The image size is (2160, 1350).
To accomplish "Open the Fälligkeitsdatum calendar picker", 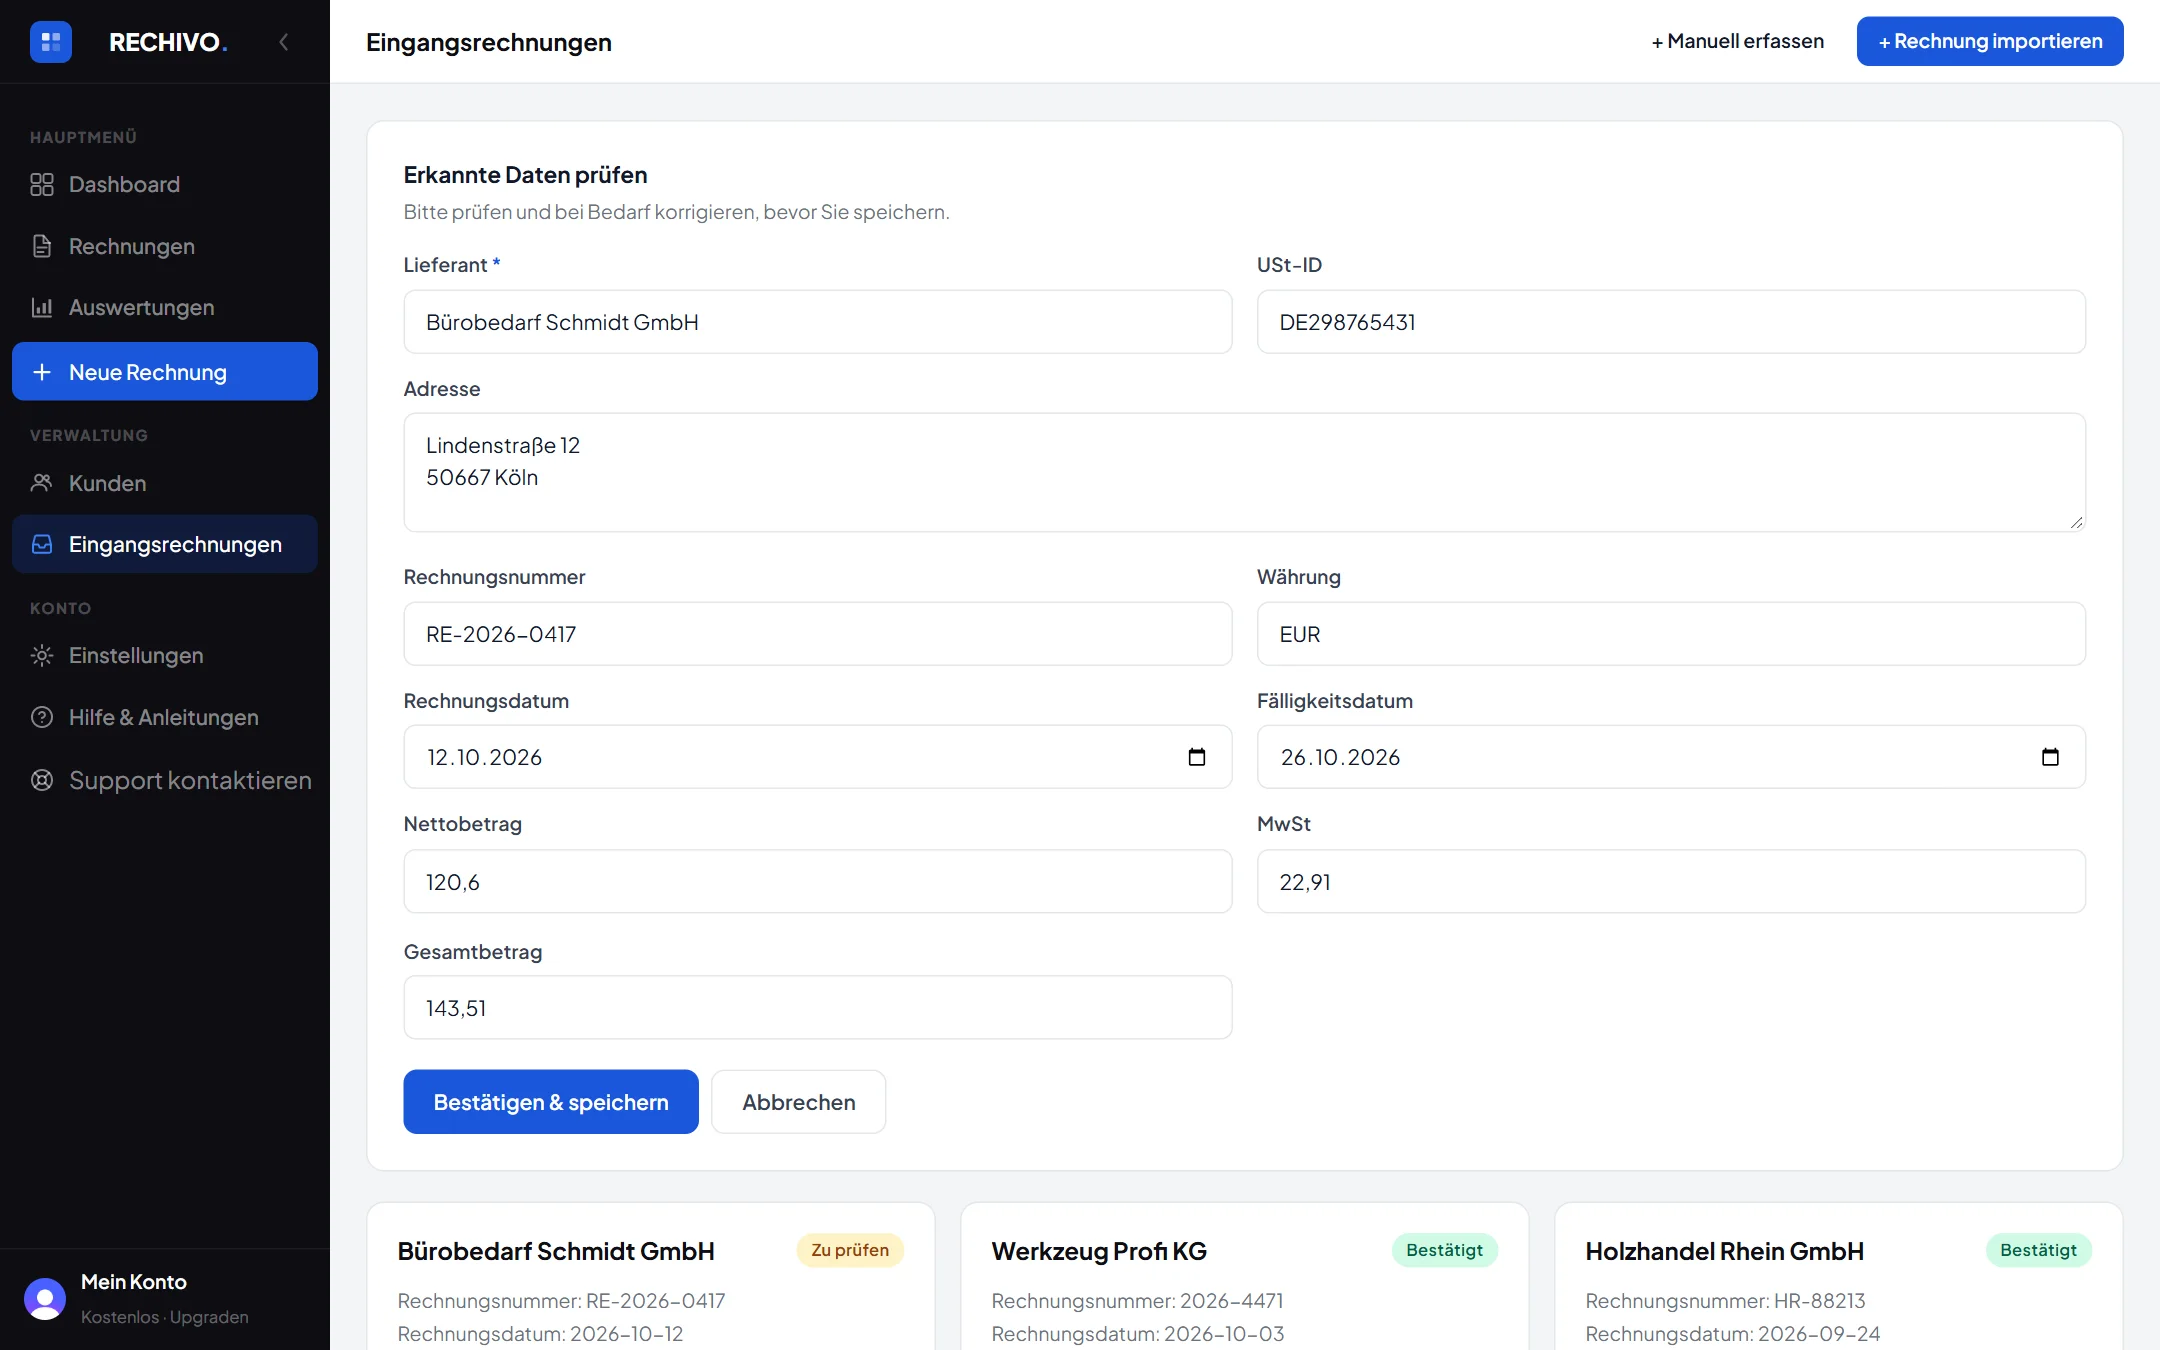I will pos(2050,757).
